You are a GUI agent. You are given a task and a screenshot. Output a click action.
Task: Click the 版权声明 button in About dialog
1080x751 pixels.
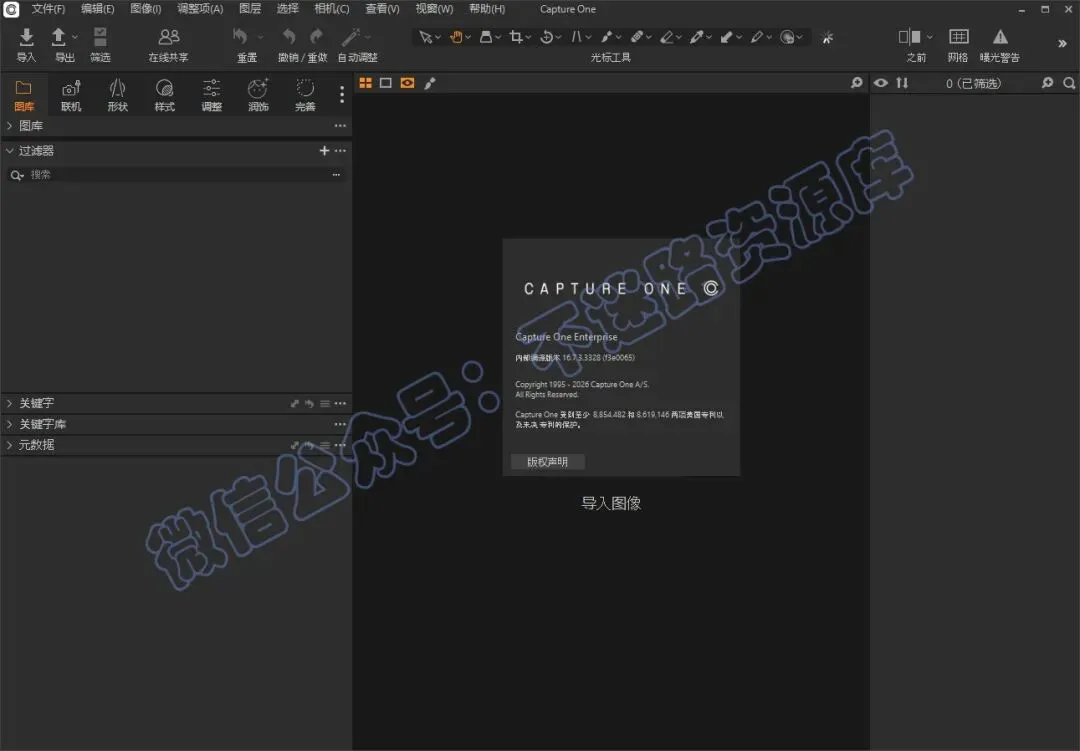tap(548, 462)
